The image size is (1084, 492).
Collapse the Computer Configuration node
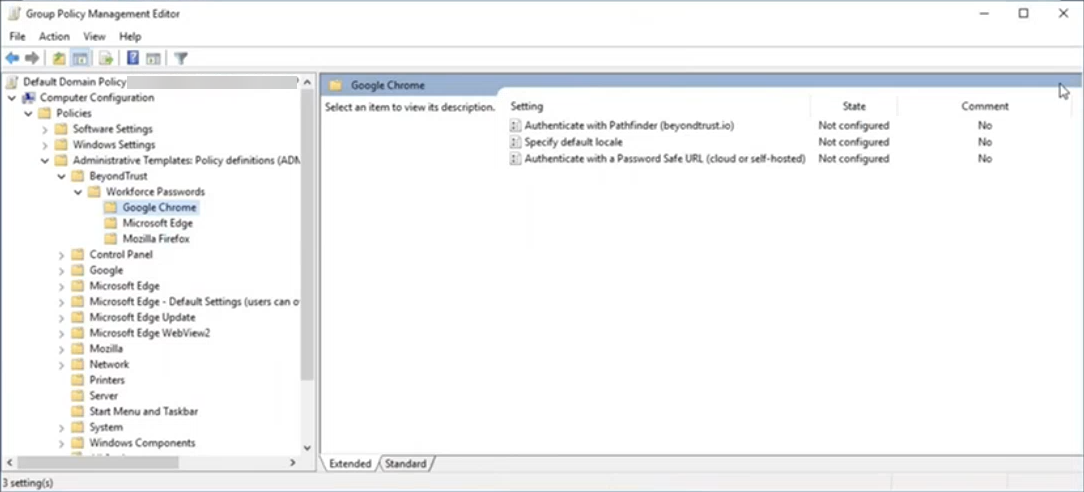12,98
